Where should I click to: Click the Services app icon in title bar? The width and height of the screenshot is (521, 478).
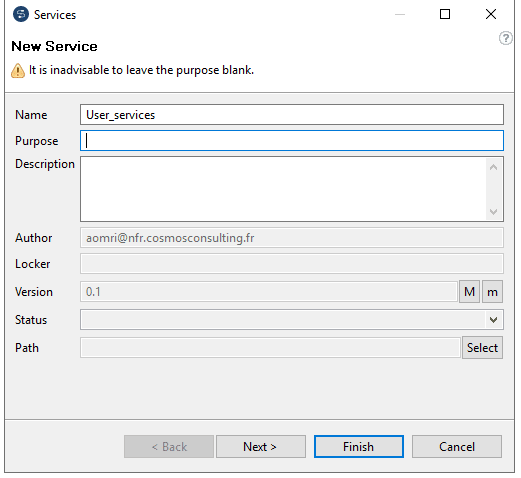[21, 14]
